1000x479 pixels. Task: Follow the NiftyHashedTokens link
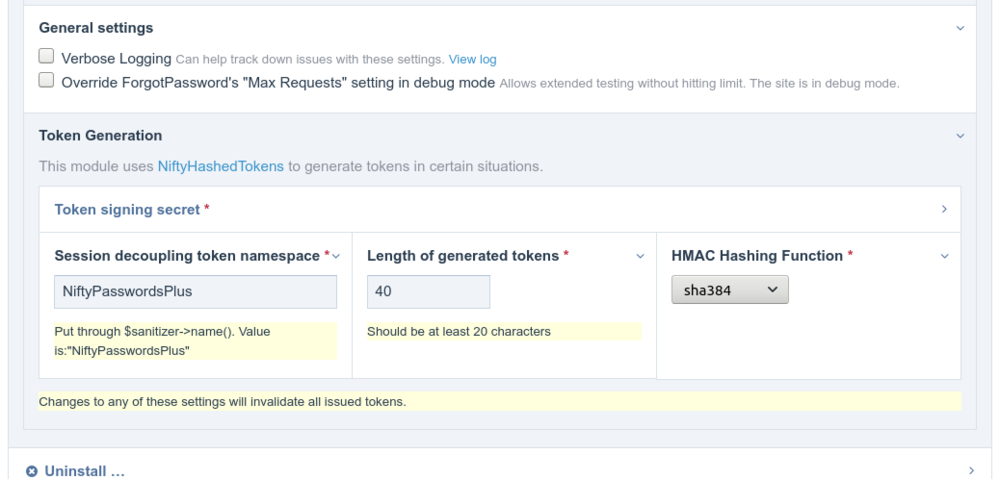(220, 166)
